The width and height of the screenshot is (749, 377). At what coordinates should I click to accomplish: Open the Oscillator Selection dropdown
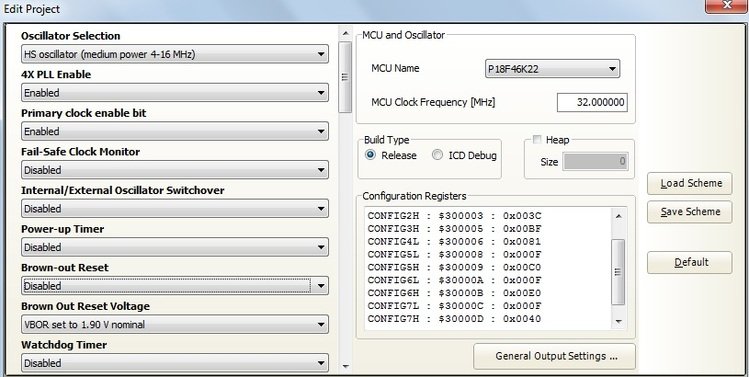(x=175, y=54)
